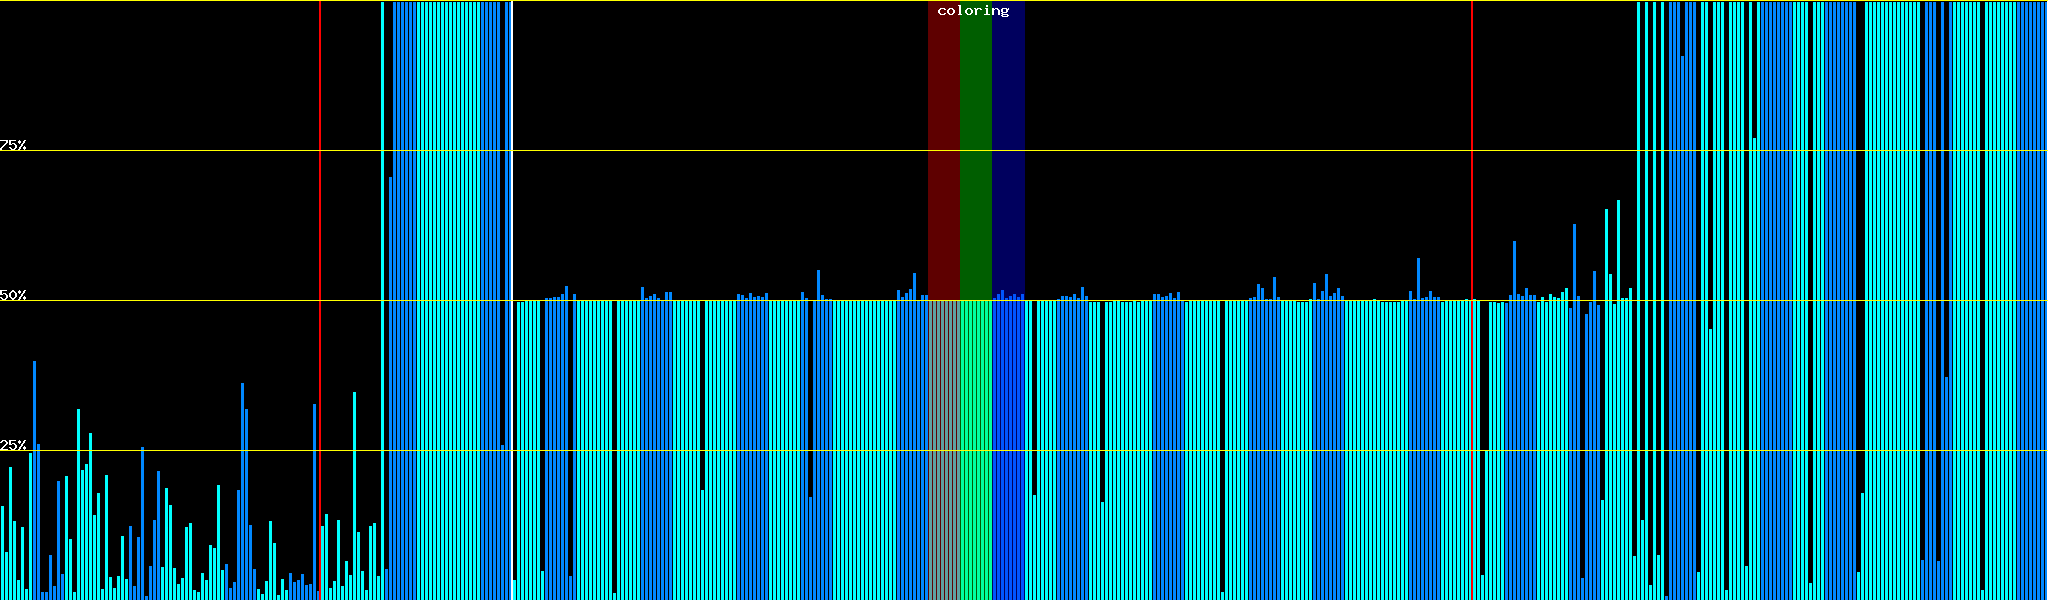Viewport: 2048px width, 600px height.
Task: Click the white vertical line after first full-height block
Action: 512,150
